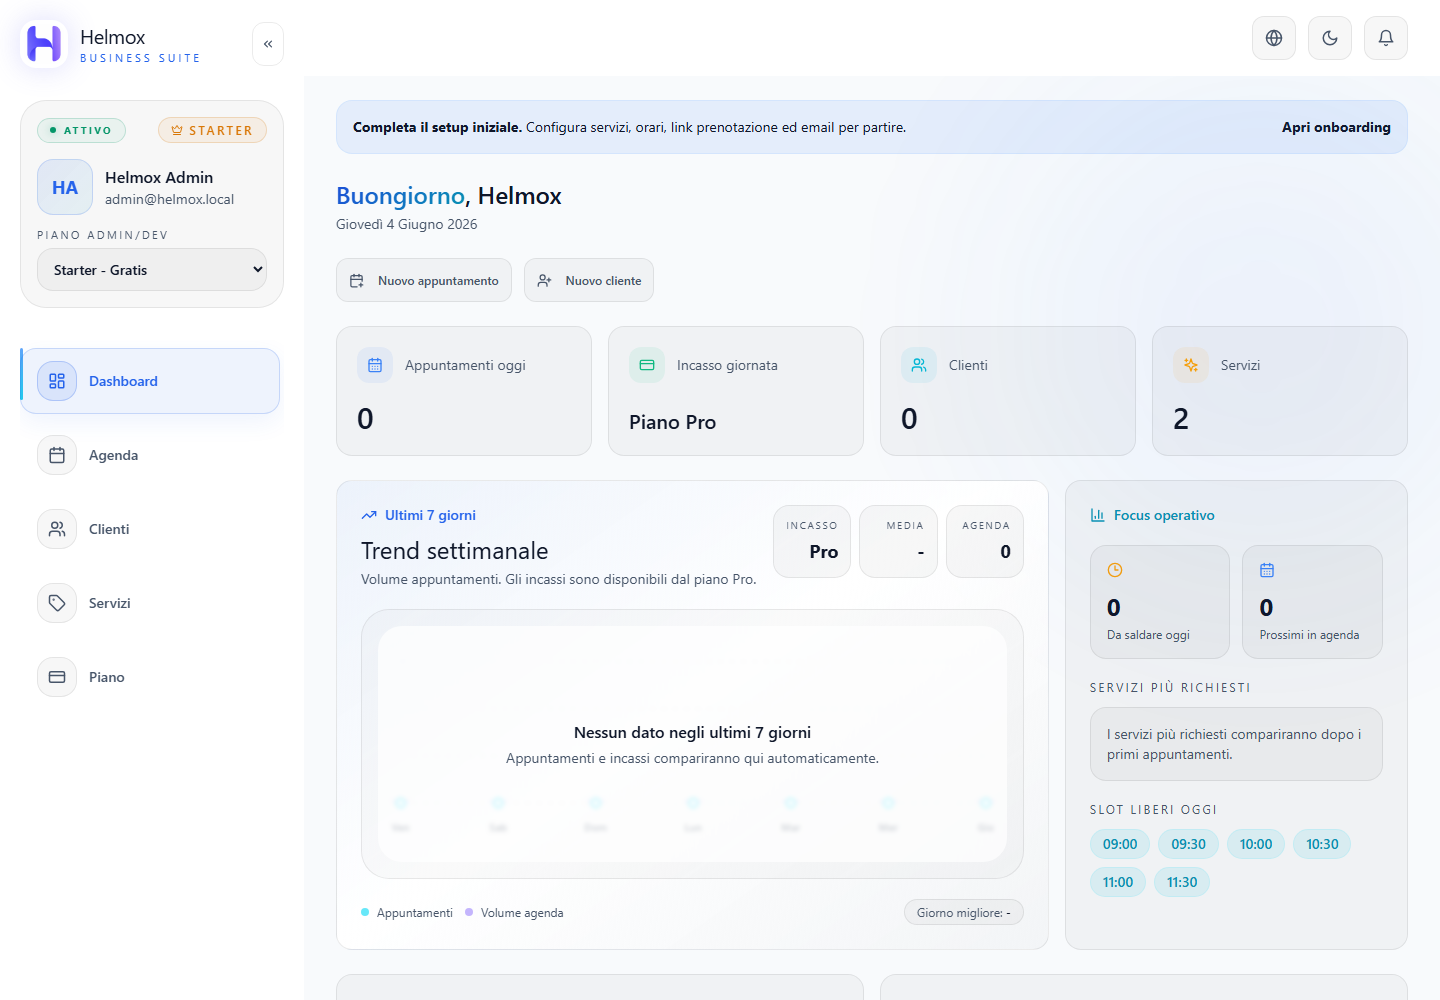Screen dimensions: 1440x1000
Task: Open Servizi in sidebar
Action: click(150, 603)
